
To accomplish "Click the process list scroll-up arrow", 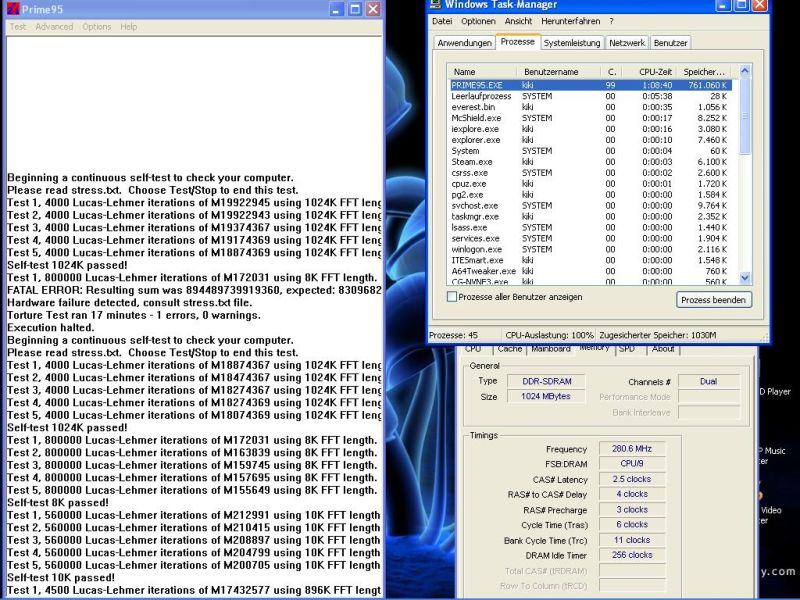I will click(x=744, y=71).
